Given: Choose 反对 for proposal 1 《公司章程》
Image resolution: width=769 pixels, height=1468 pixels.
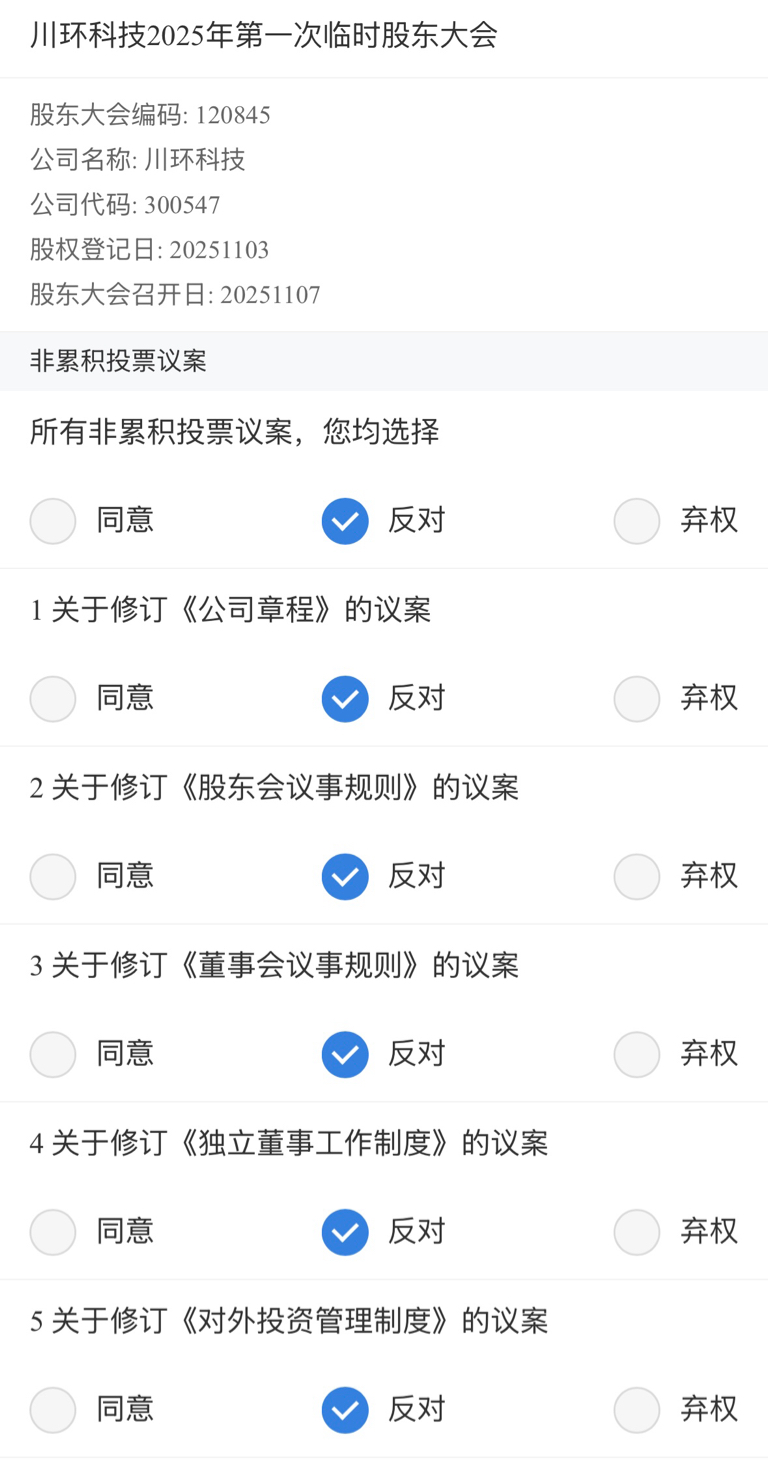Looking at the screenshot, I should coord(345,698).
